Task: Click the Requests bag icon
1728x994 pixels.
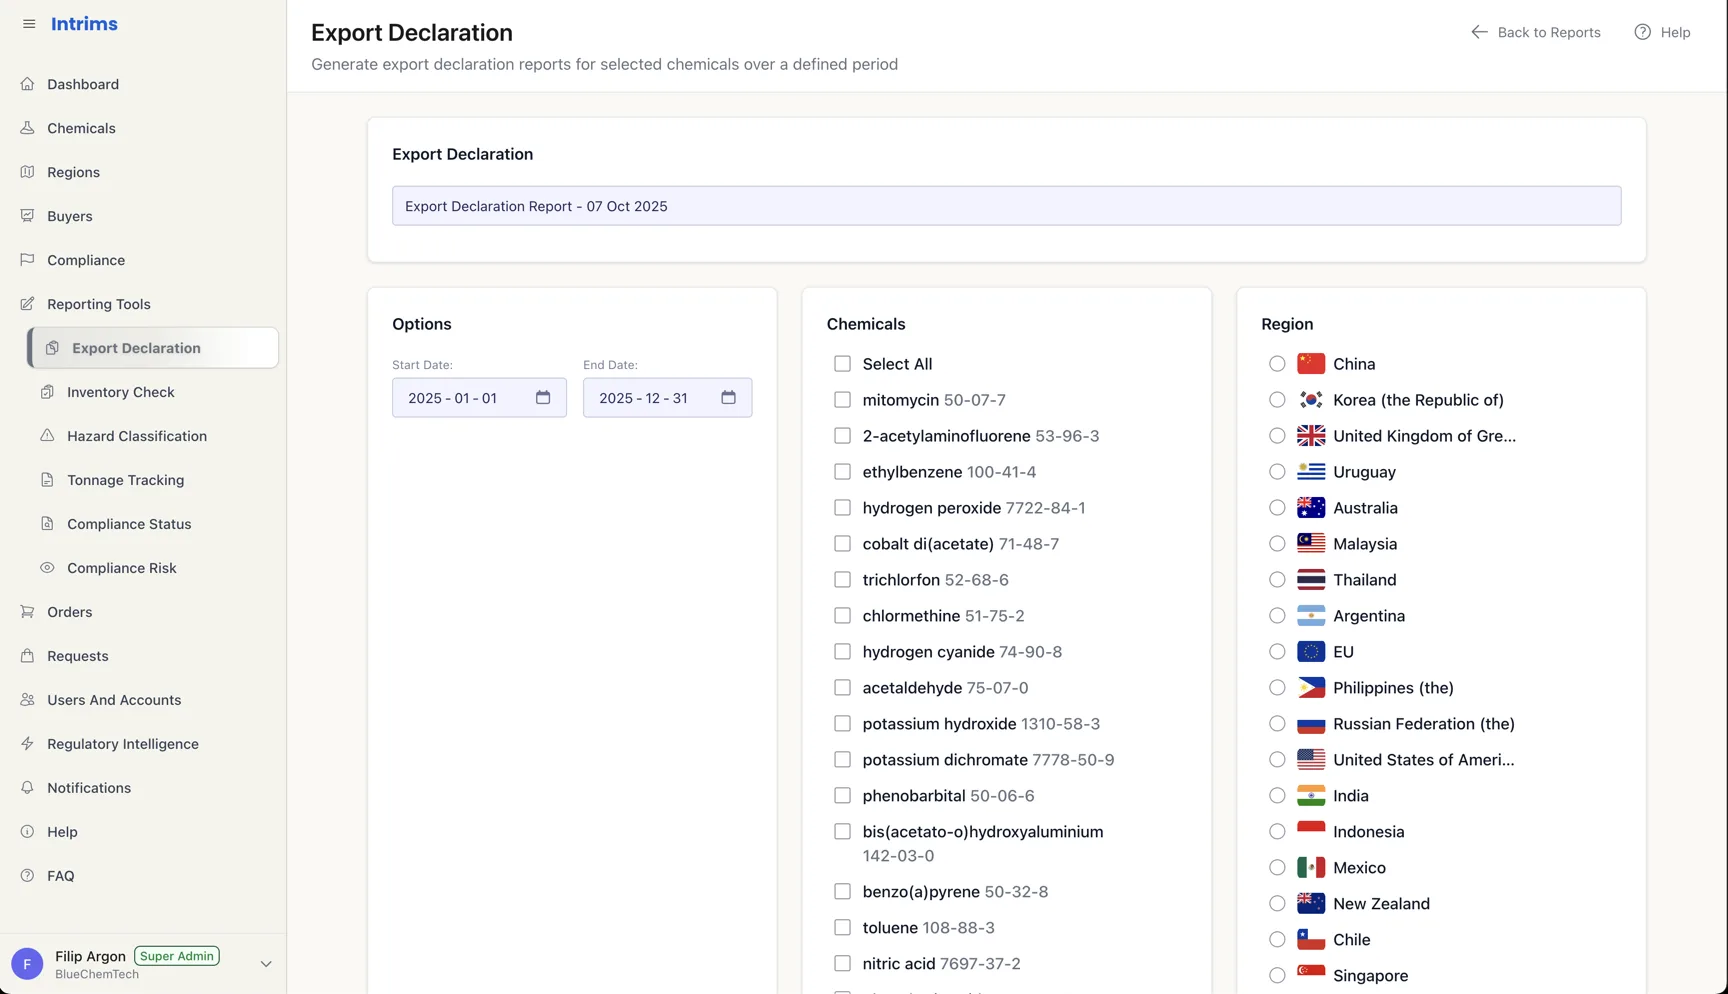Action: [x=27, y=656]
